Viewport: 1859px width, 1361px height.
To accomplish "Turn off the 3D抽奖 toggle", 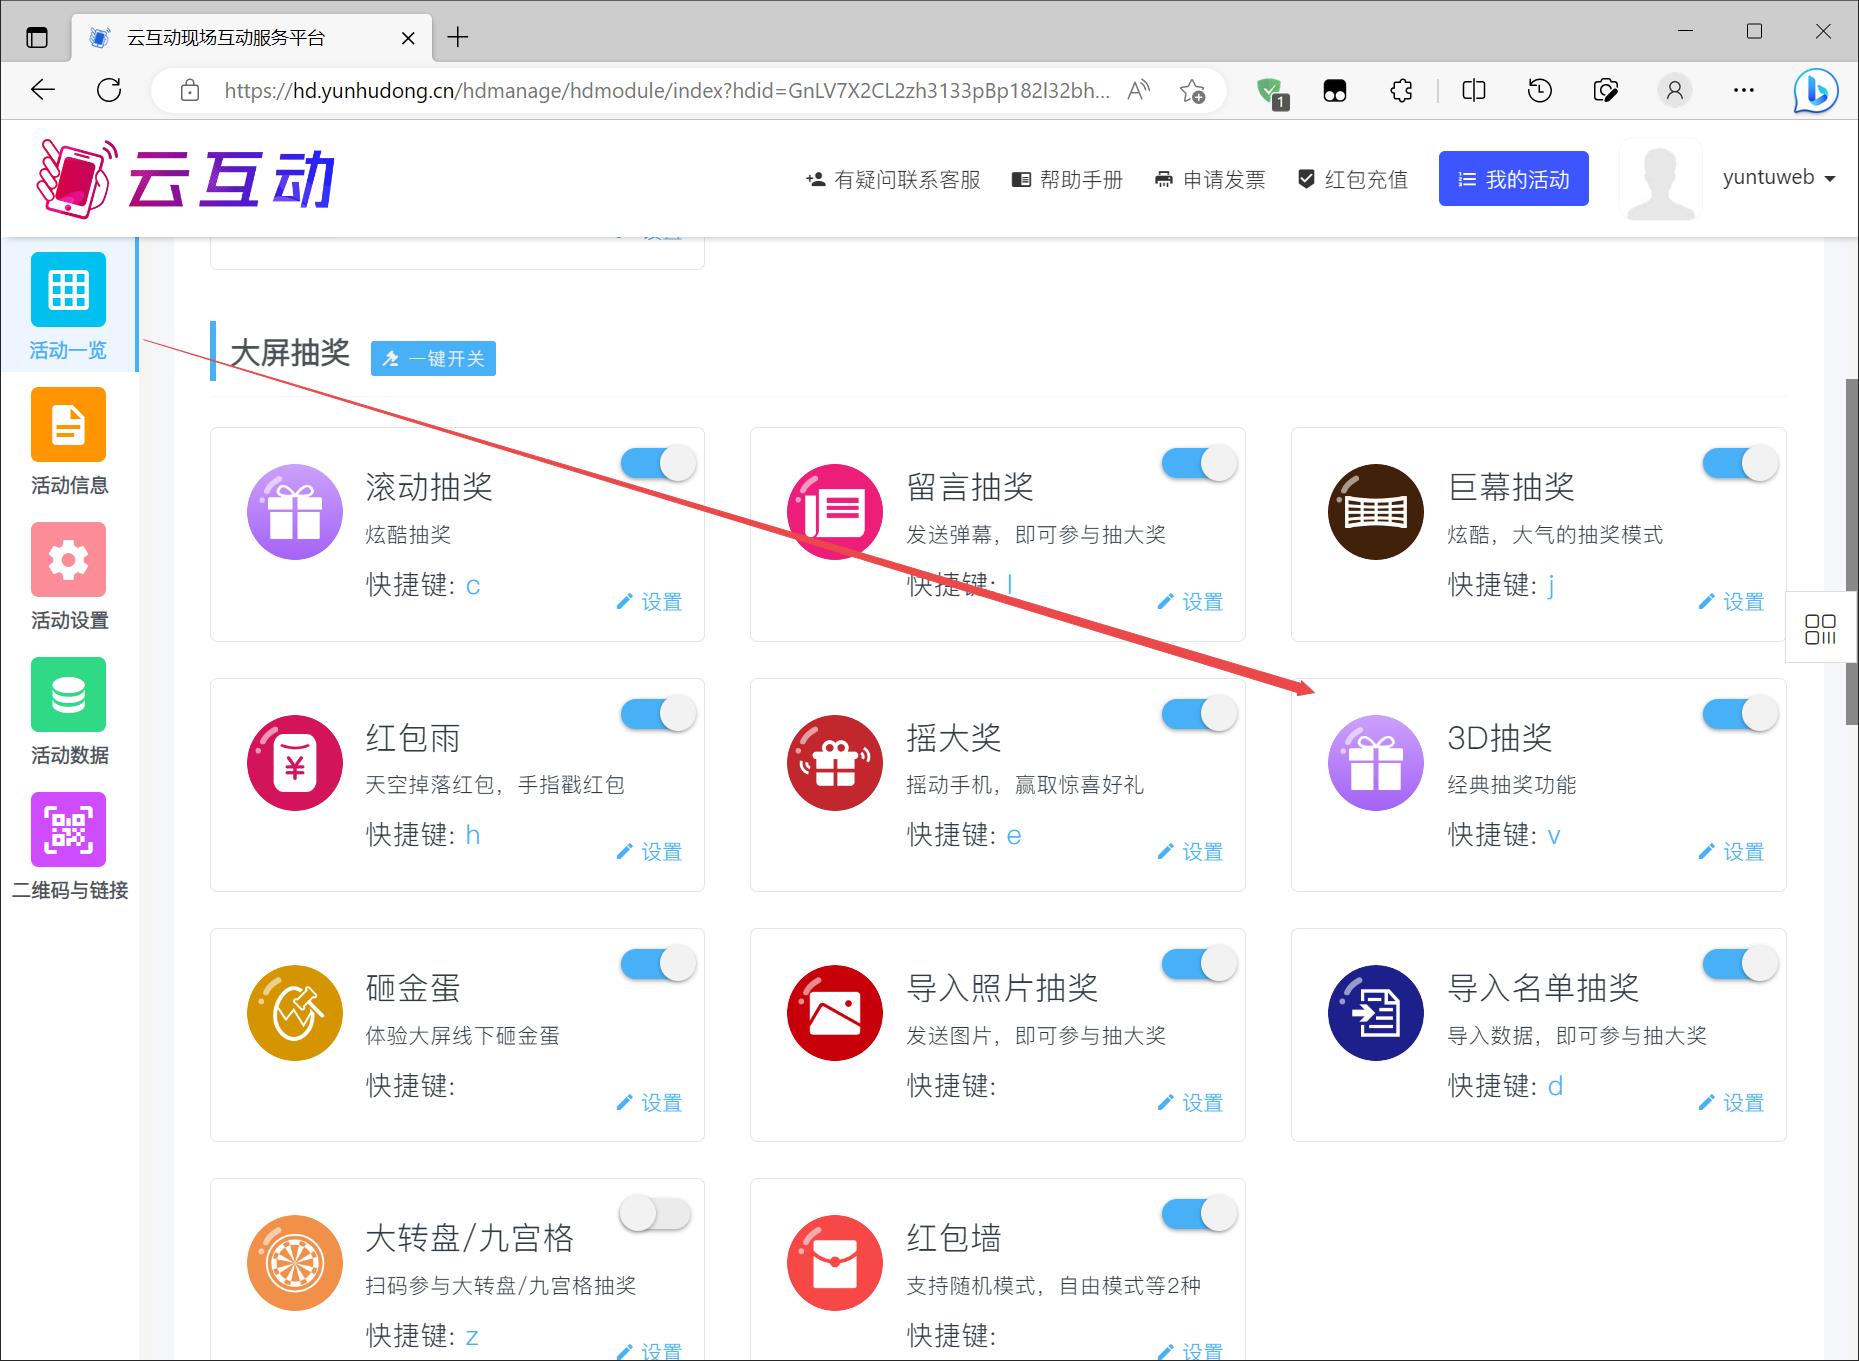I will coord(1739,714).
